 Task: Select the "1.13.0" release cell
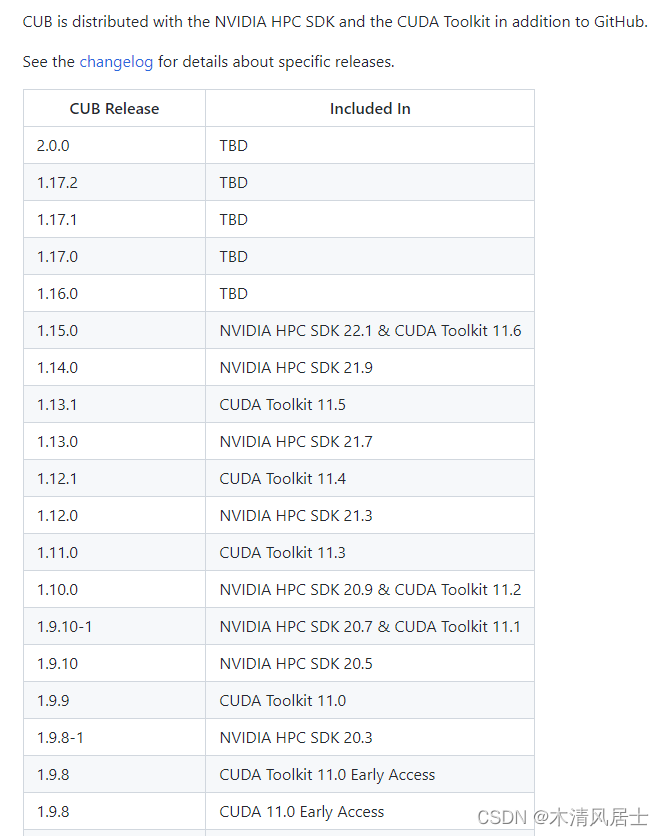click(x=114, y=441)
